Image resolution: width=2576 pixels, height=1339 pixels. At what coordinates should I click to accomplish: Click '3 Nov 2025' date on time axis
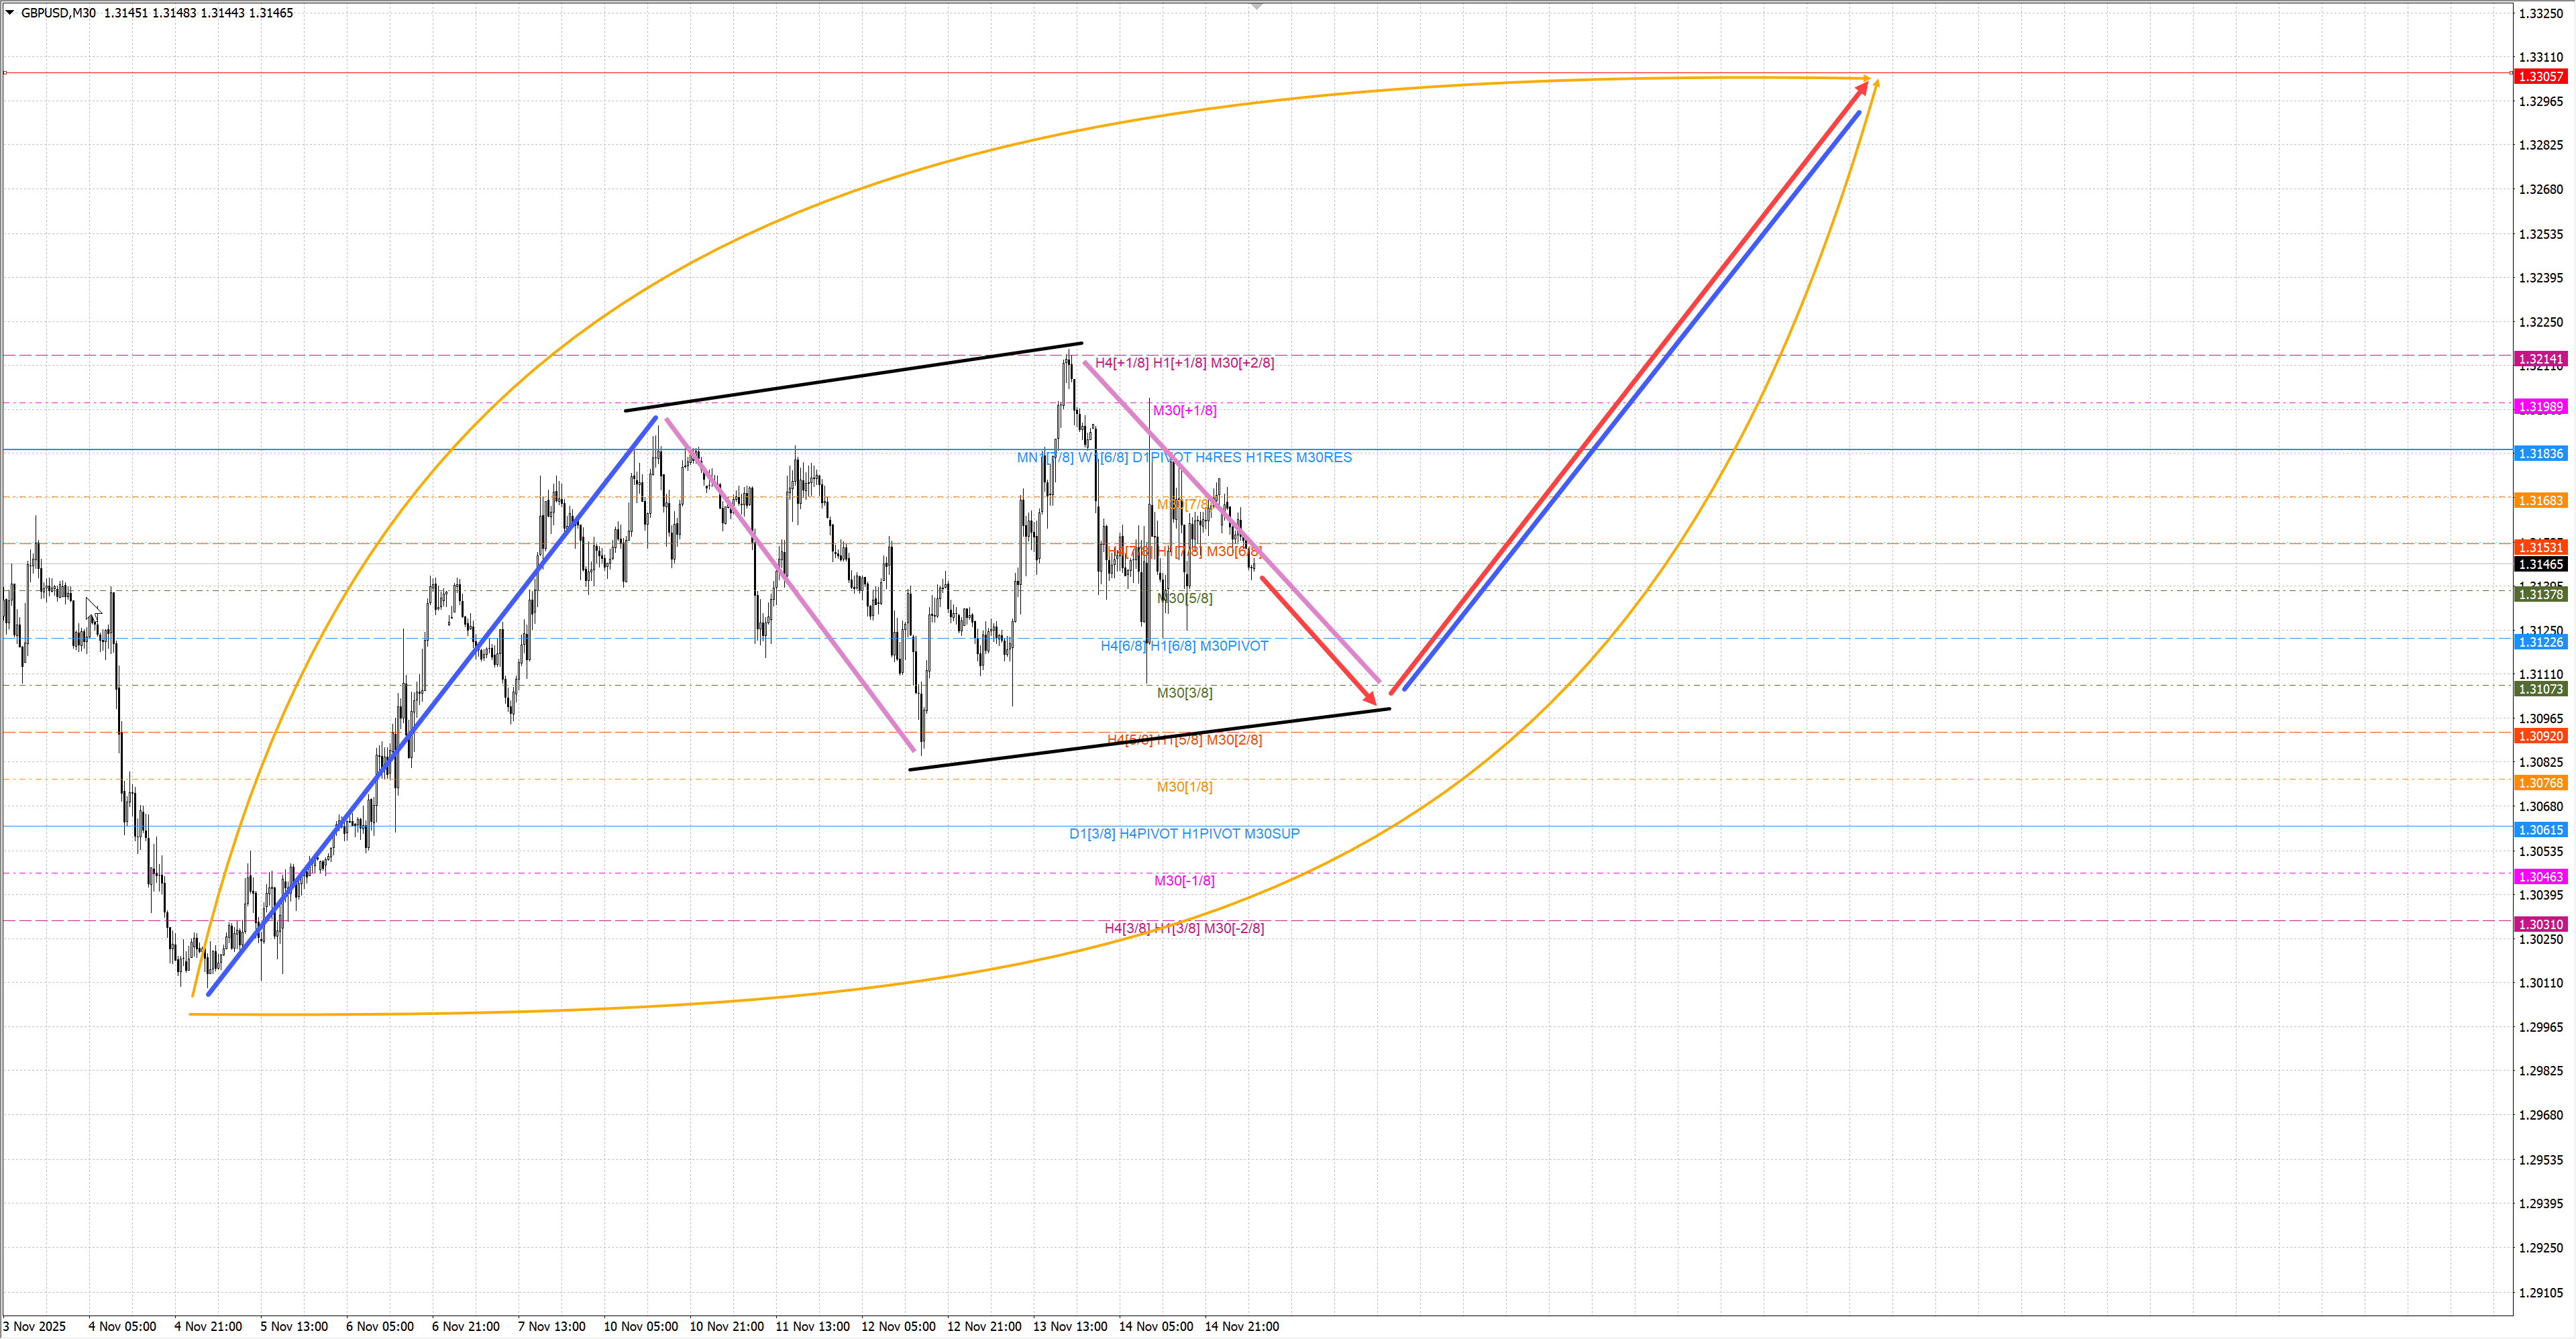pos(34,1327)
